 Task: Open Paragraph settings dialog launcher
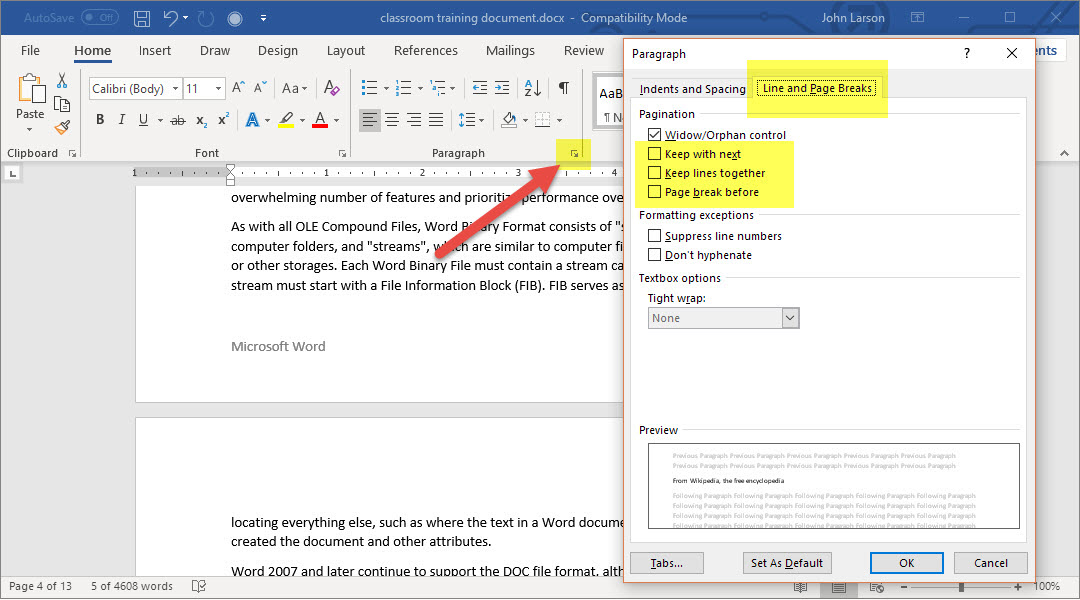pyautogui.click(x=575, y=153)
